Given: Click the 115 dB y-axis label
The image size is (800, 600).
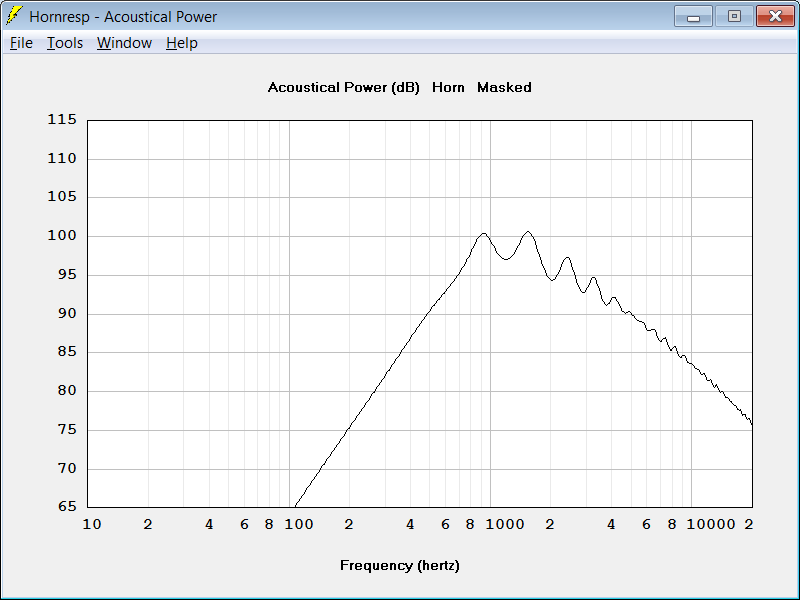Looking at the screenshot, I should click(x=62, y=119).
